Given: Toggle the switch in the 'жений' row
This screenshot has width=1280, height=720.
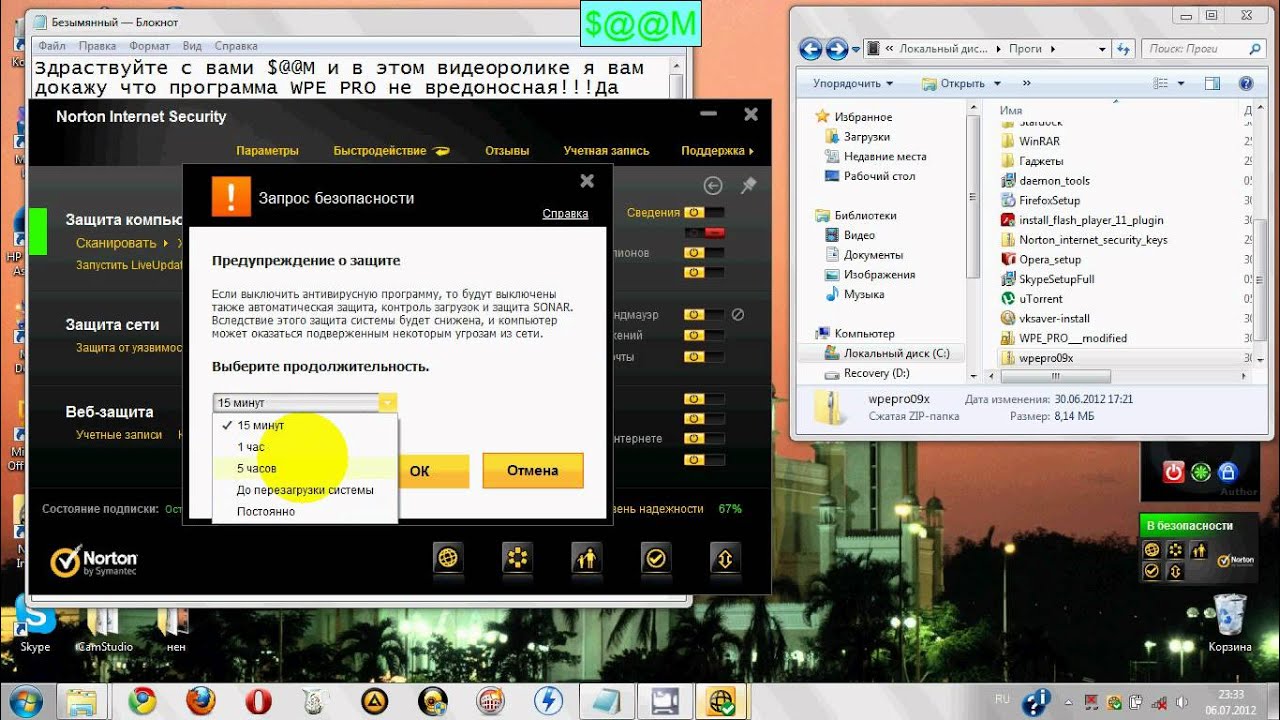Looking at the screenshot, I should 703,336.
